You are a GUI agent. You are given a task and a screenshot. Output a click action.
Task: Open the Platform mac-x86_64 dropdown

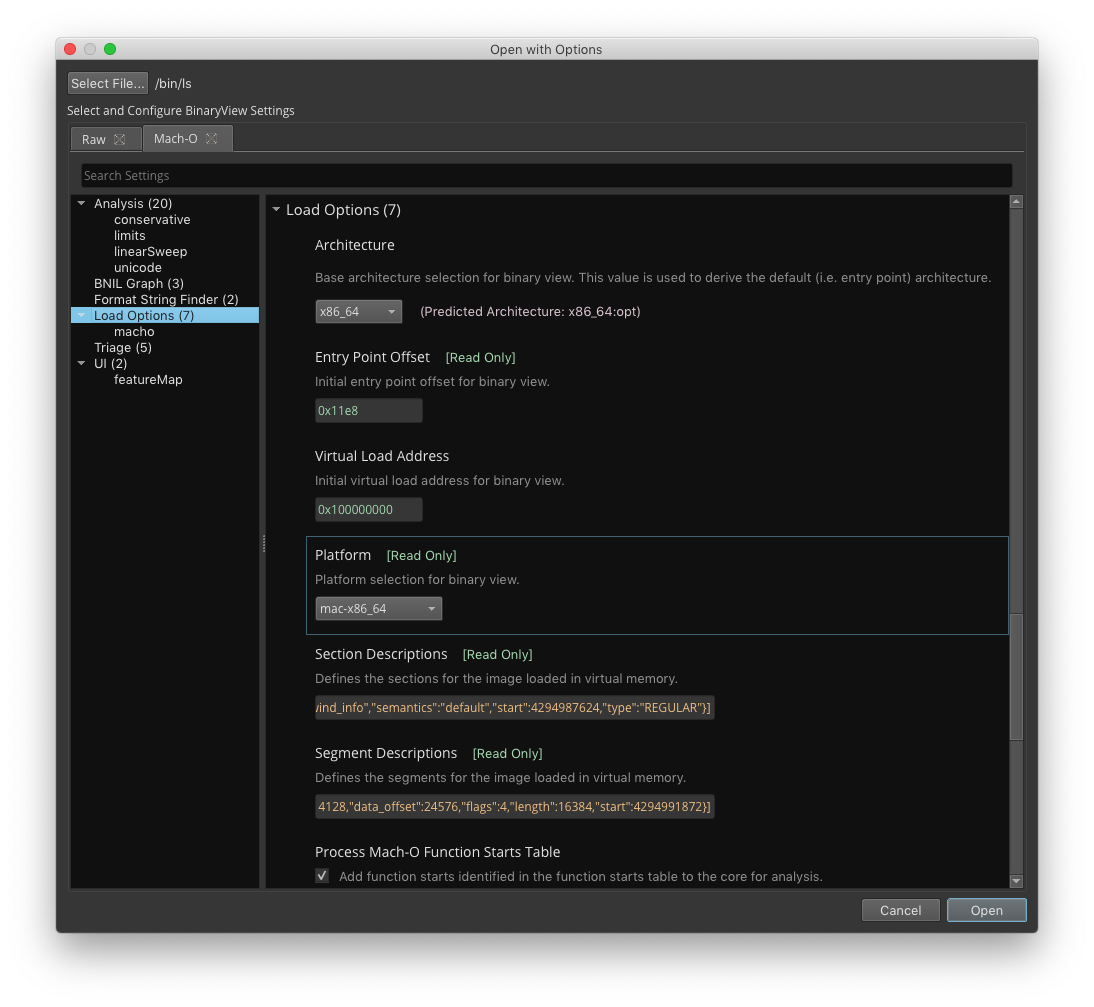point(378,609)
